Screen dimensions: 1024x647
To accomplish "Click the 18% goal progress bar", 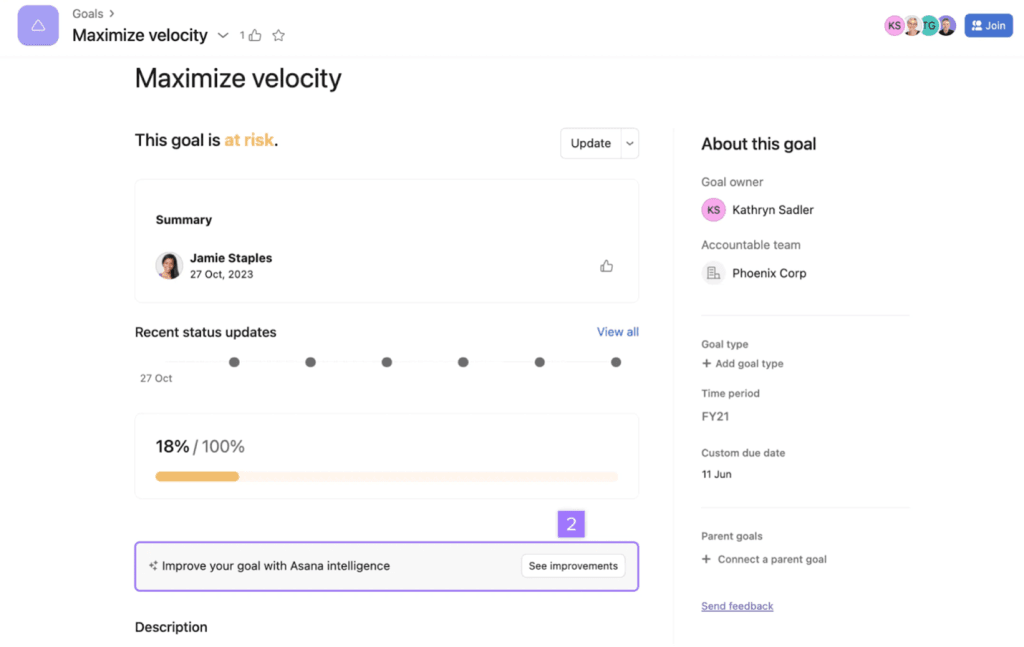I will click(x=386, y=477).
